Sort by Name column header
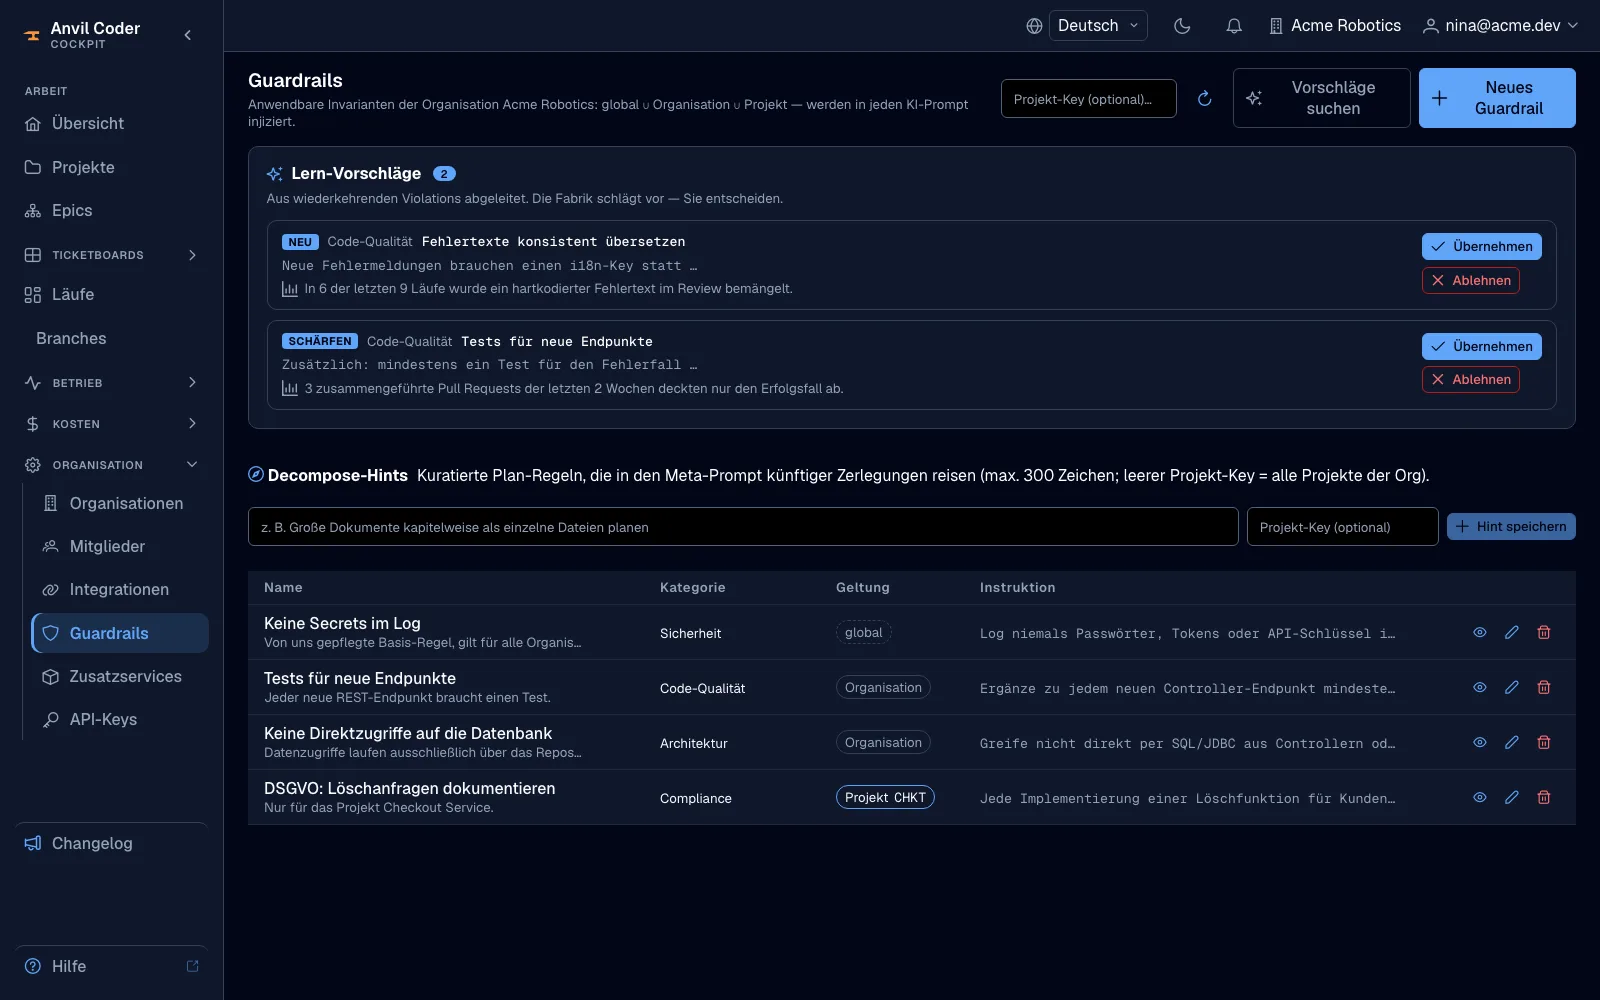This screenshot has width=1600, height=1000. [x=283, y=588]
